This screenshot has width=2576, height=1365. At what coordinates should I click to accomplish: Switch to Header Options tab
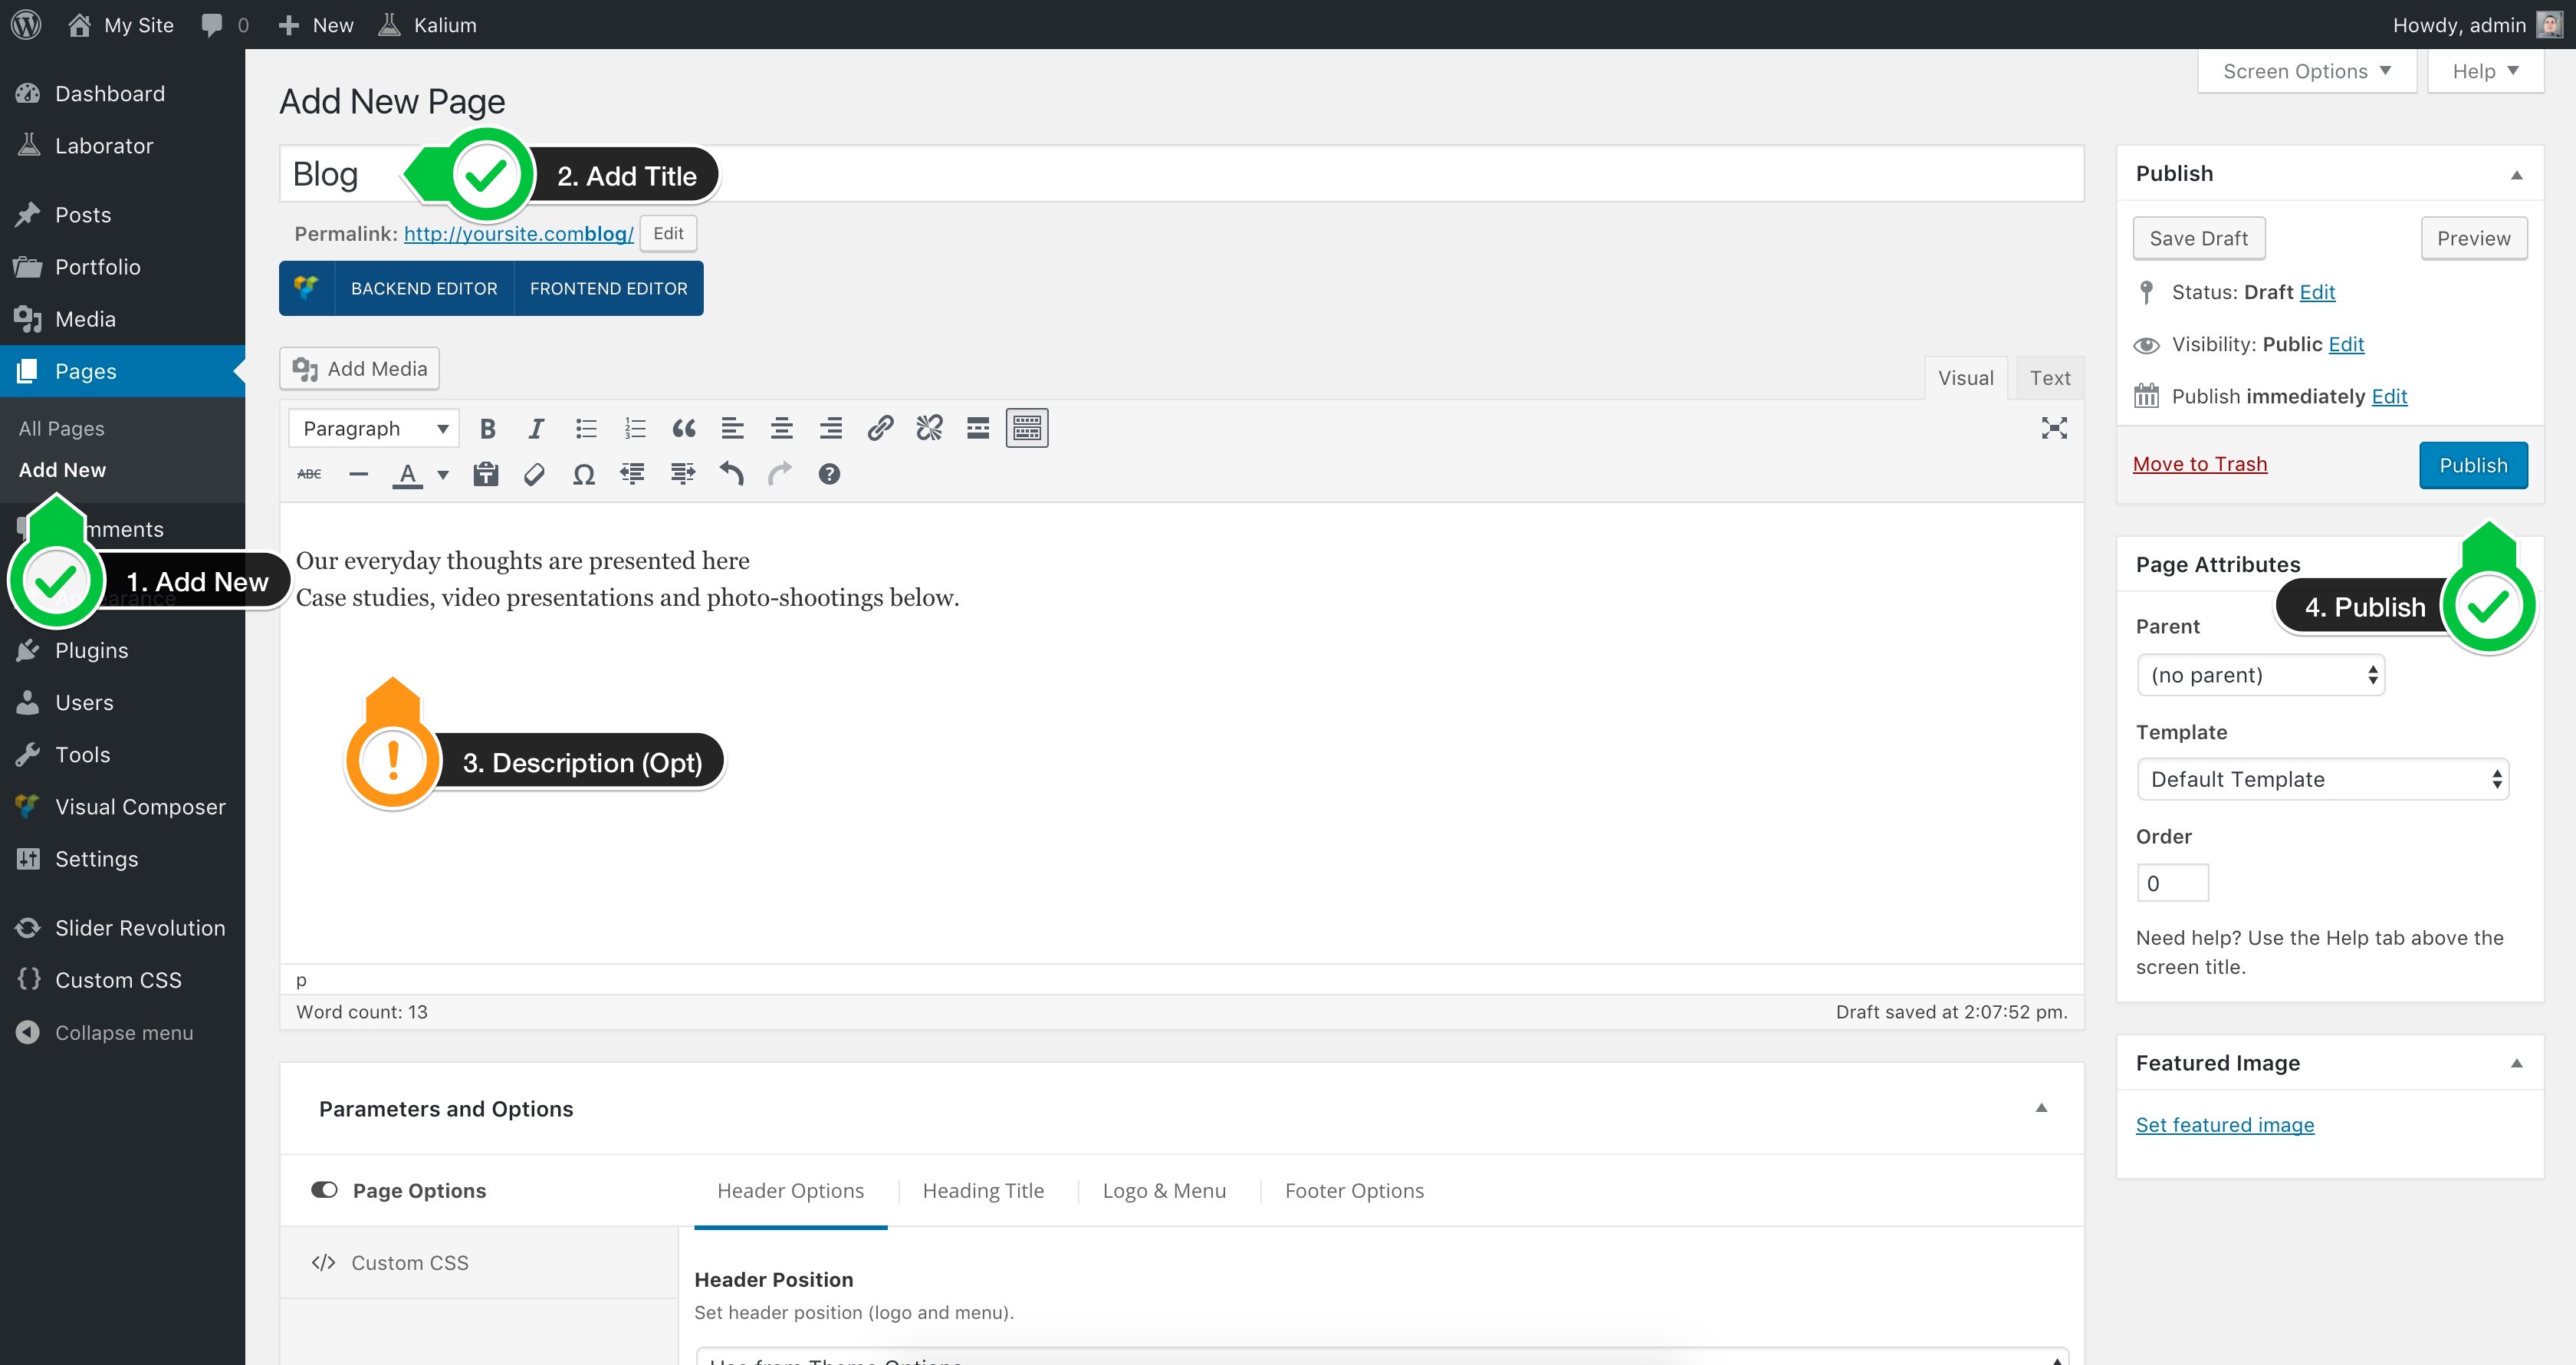(x=789, y=1189)
